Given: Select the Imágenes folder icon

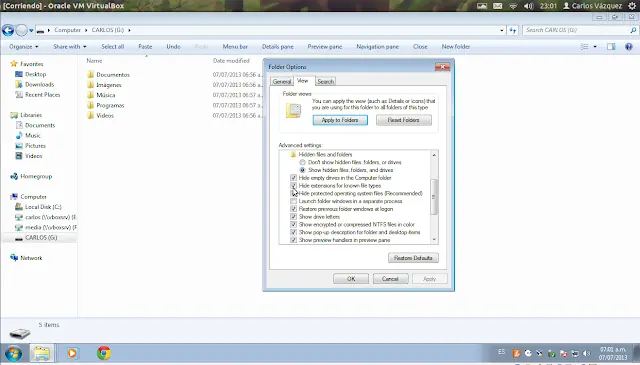Looking at the screenshot, I should 91,85.
